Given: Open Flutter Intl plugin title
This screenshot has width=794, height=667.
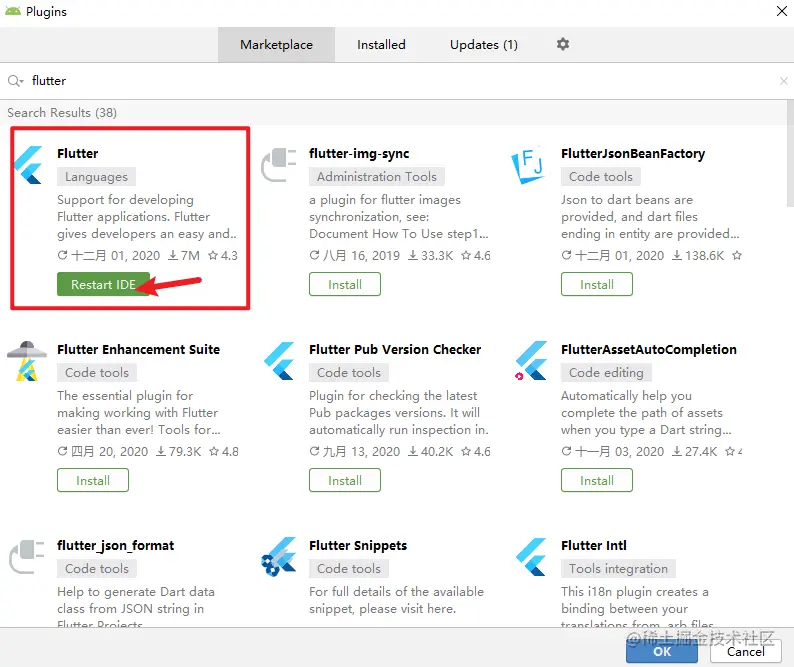Looking at the screenshot, I should [593, 545].
